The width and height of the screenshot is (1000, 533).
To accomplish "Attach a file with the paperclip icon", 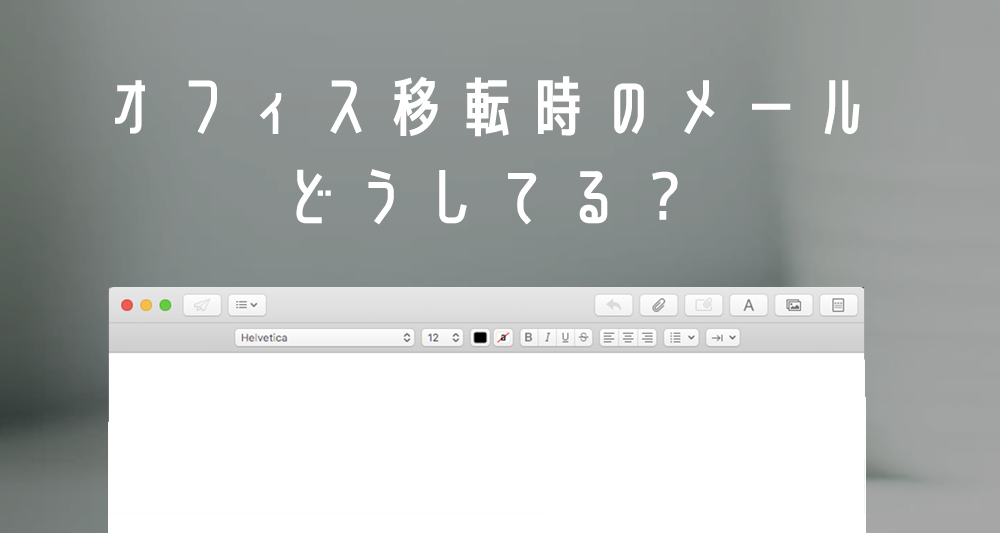I will click(x=658, y=305).
